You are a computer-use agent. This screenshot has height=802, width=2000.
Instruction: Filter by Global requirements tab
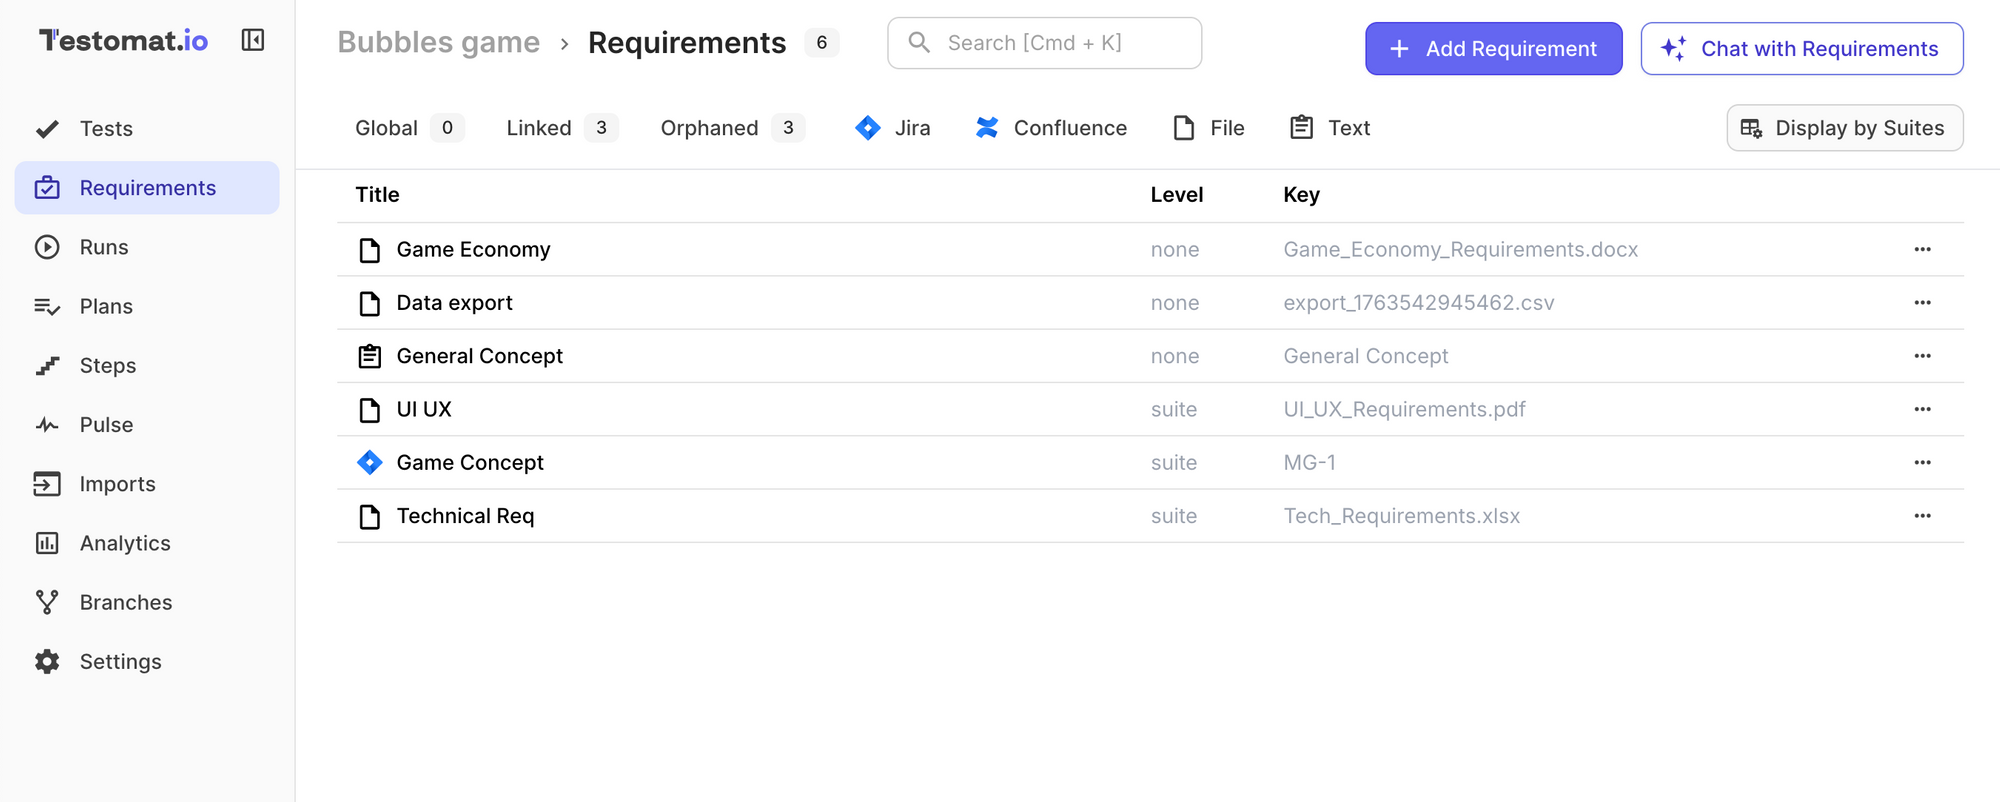409,128
